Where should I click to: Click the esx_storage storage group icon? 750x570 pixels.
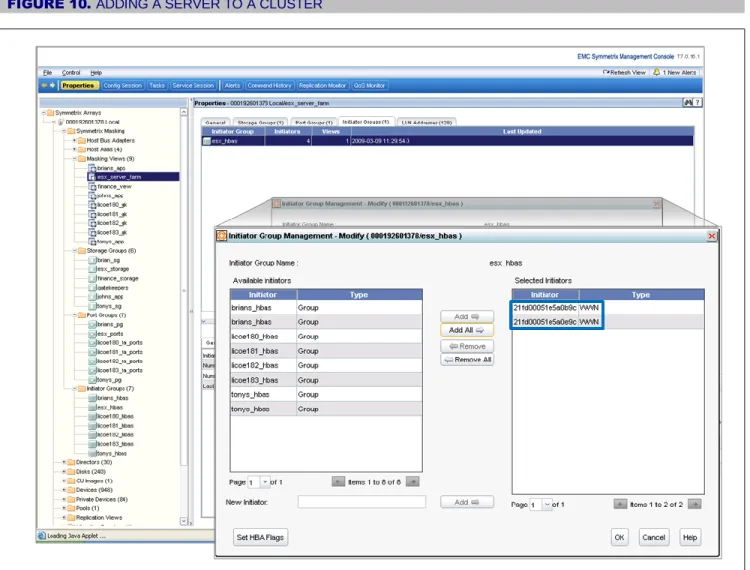click(93, 269)
